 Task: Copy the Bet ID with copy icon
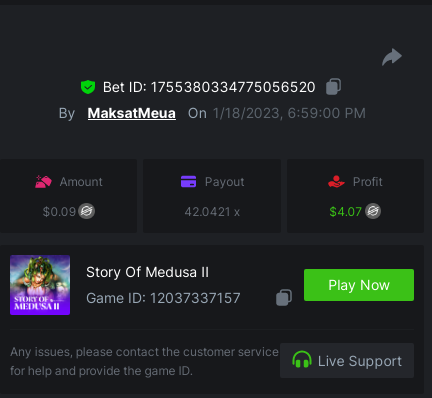point(333,87)
